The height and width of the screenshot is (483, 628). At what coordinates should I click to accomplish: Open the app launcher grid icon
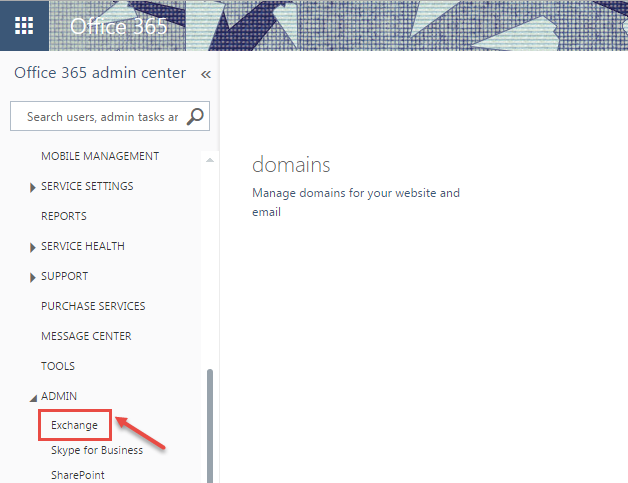pos(24,25)
